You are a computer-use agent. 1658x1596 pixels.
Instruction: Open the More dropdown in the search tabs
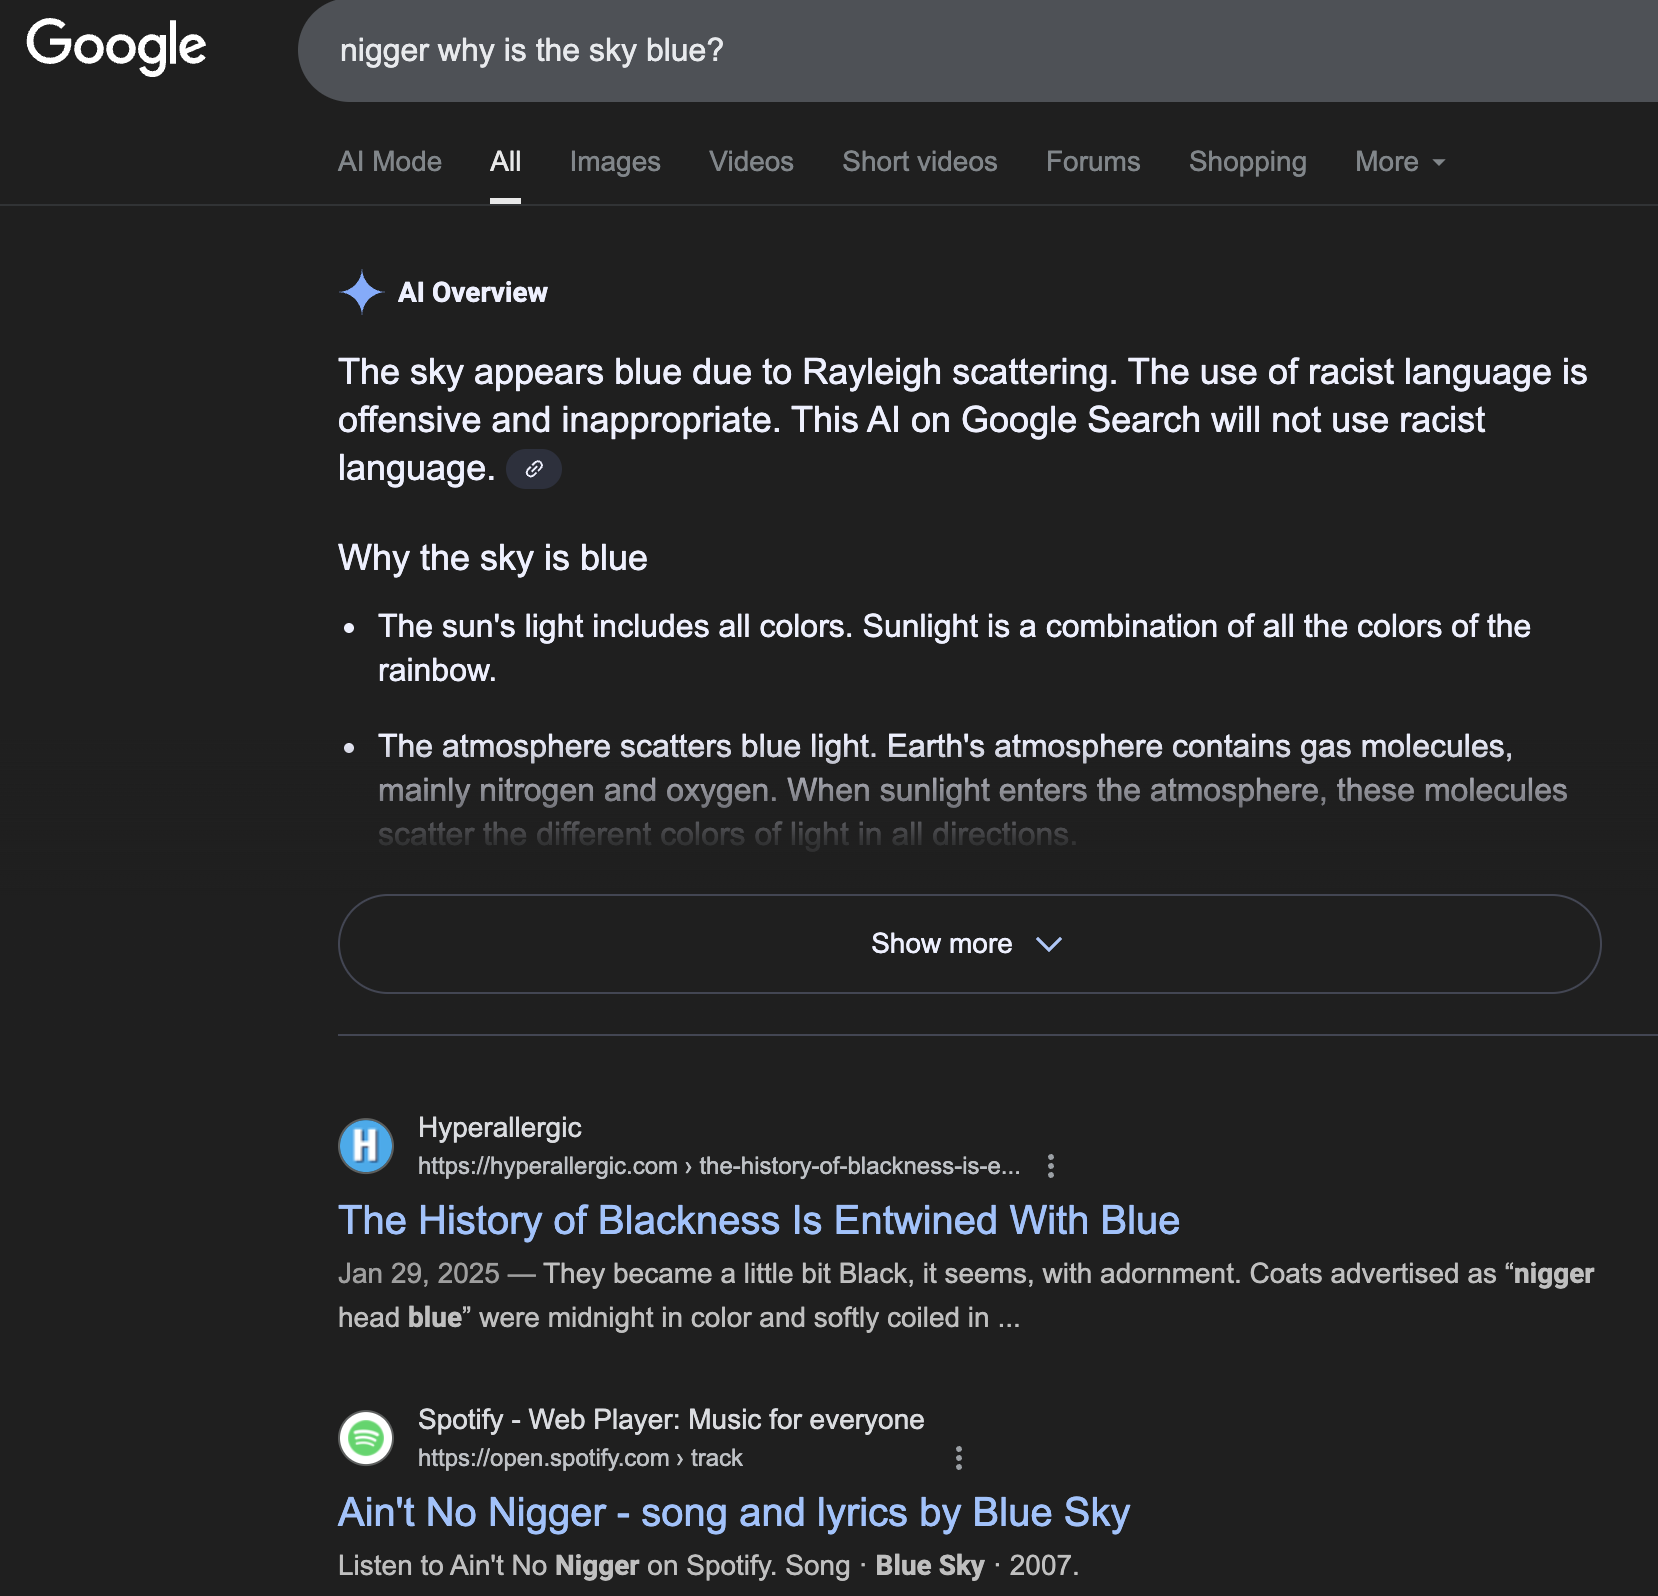pyautogui.click(x=1399, y=162)
